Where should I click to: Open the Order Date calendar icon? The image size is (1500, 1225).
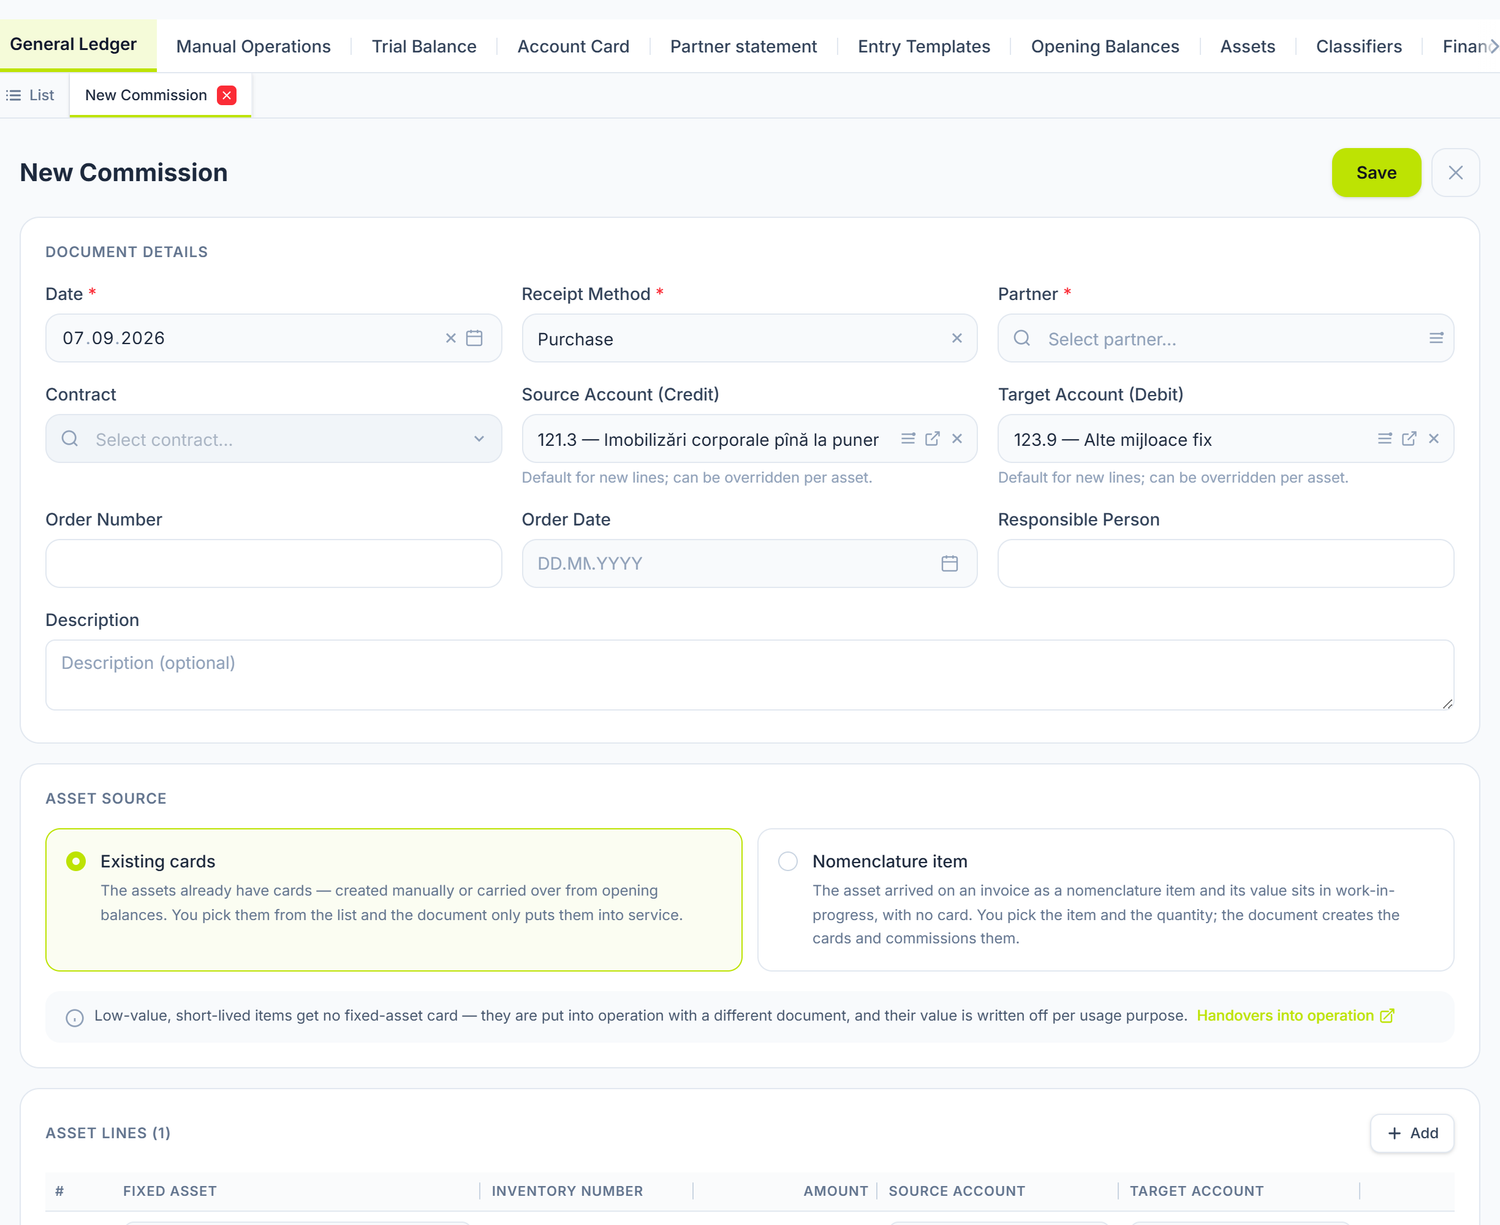950,564
